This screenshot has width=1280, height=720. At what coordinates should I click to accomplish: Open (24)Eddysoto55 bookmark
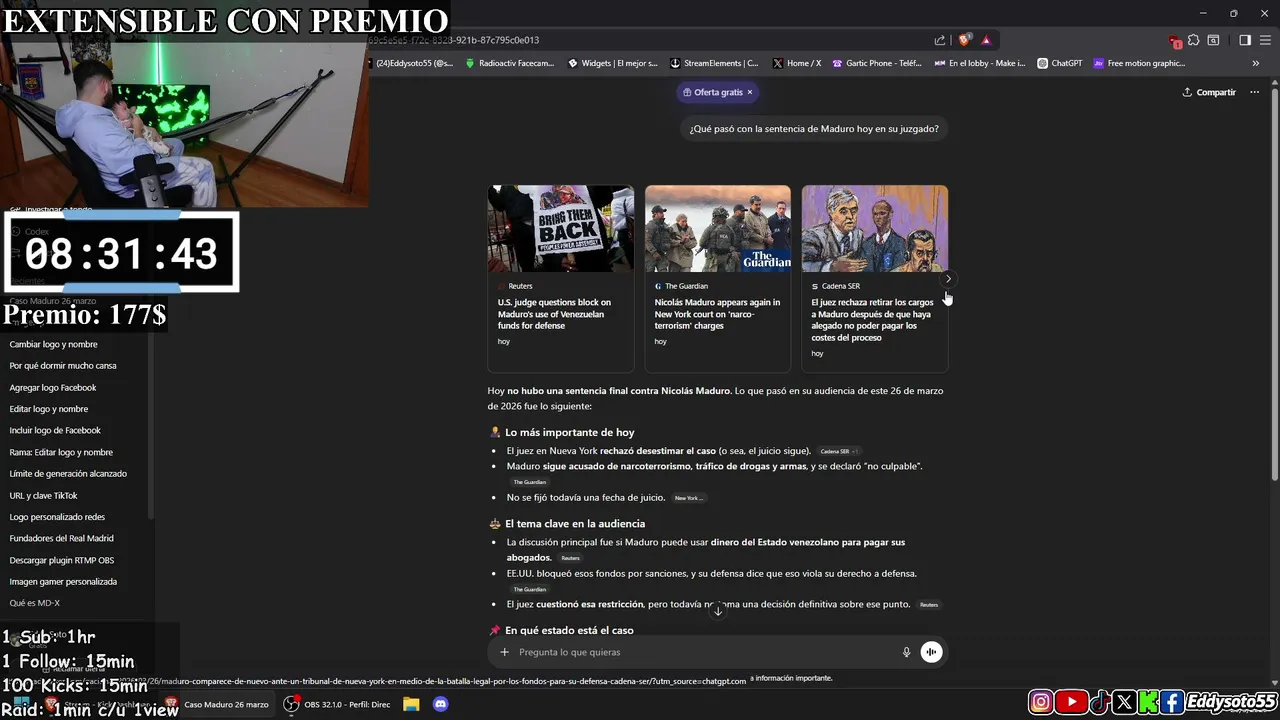tap(412, 63)
